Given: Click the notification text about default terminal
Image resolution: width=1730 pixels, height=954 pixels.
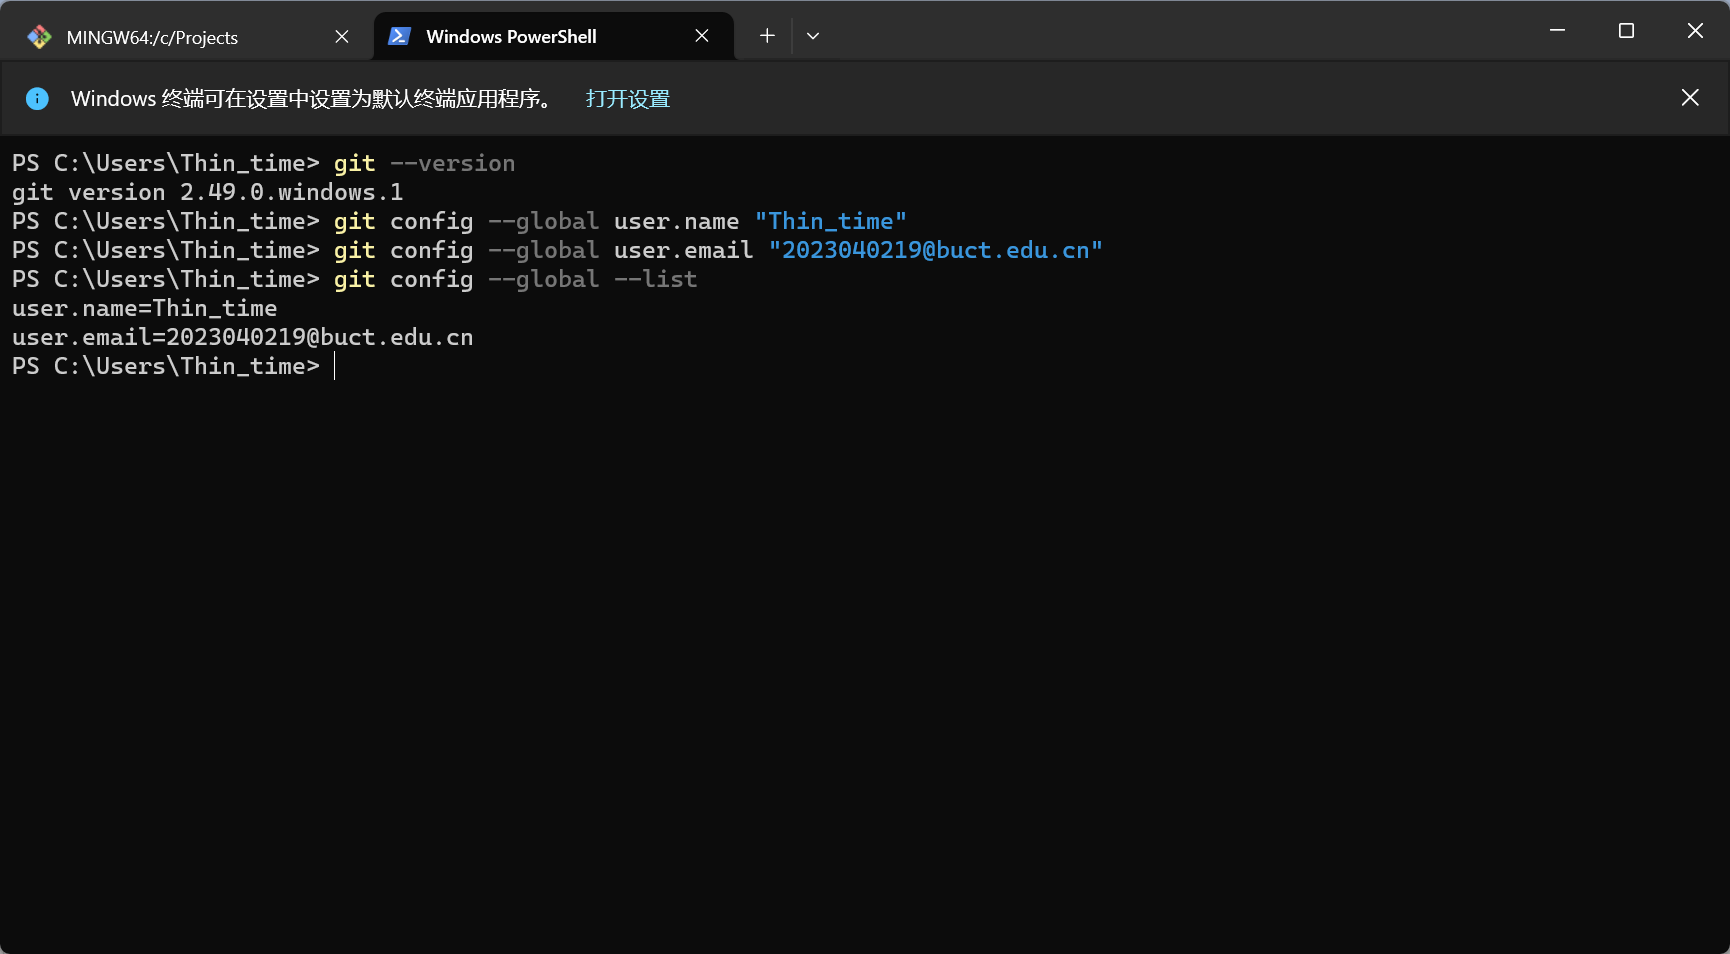Looking at the screenshot, I should (311, 99).
